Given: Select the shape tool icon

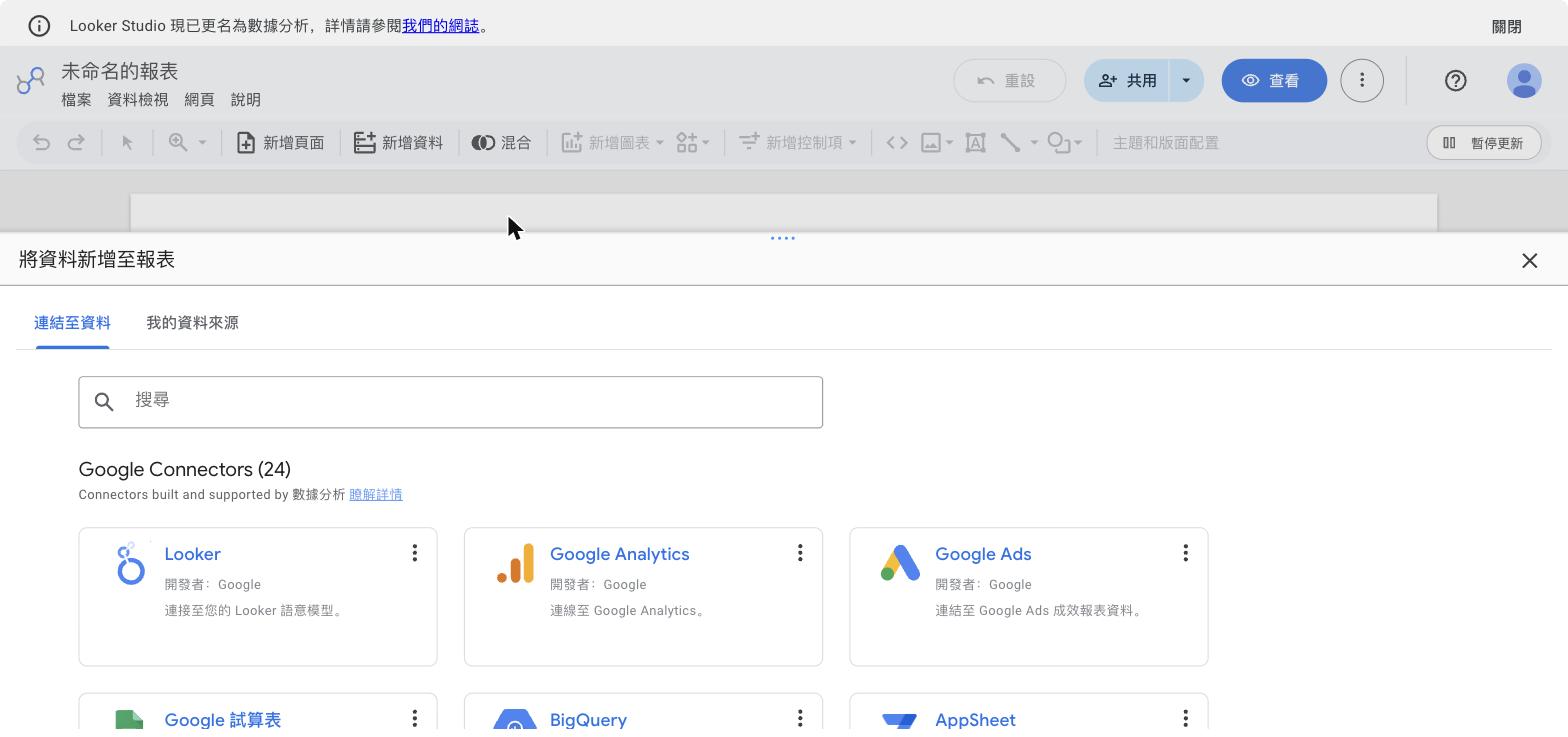Looking at the screenshot, I should click(1059, 143).
